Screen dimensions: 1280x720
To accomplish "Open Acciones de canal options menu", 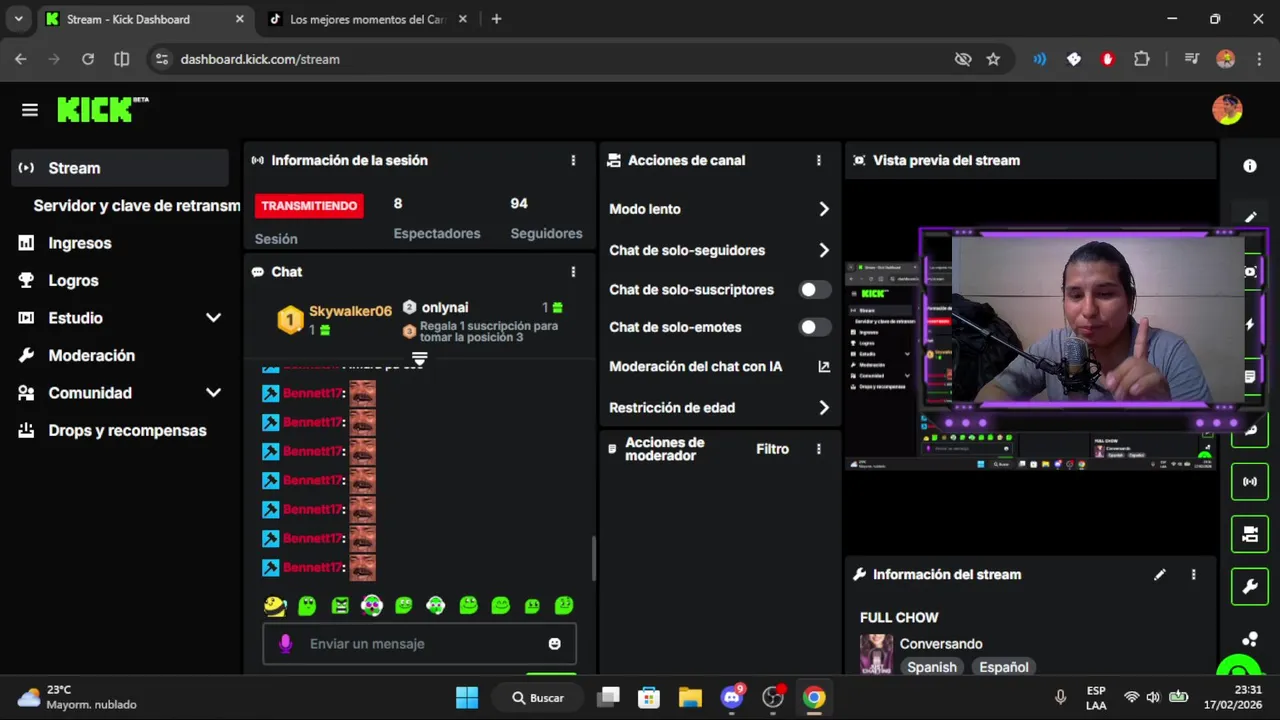I will click(819, 160).
